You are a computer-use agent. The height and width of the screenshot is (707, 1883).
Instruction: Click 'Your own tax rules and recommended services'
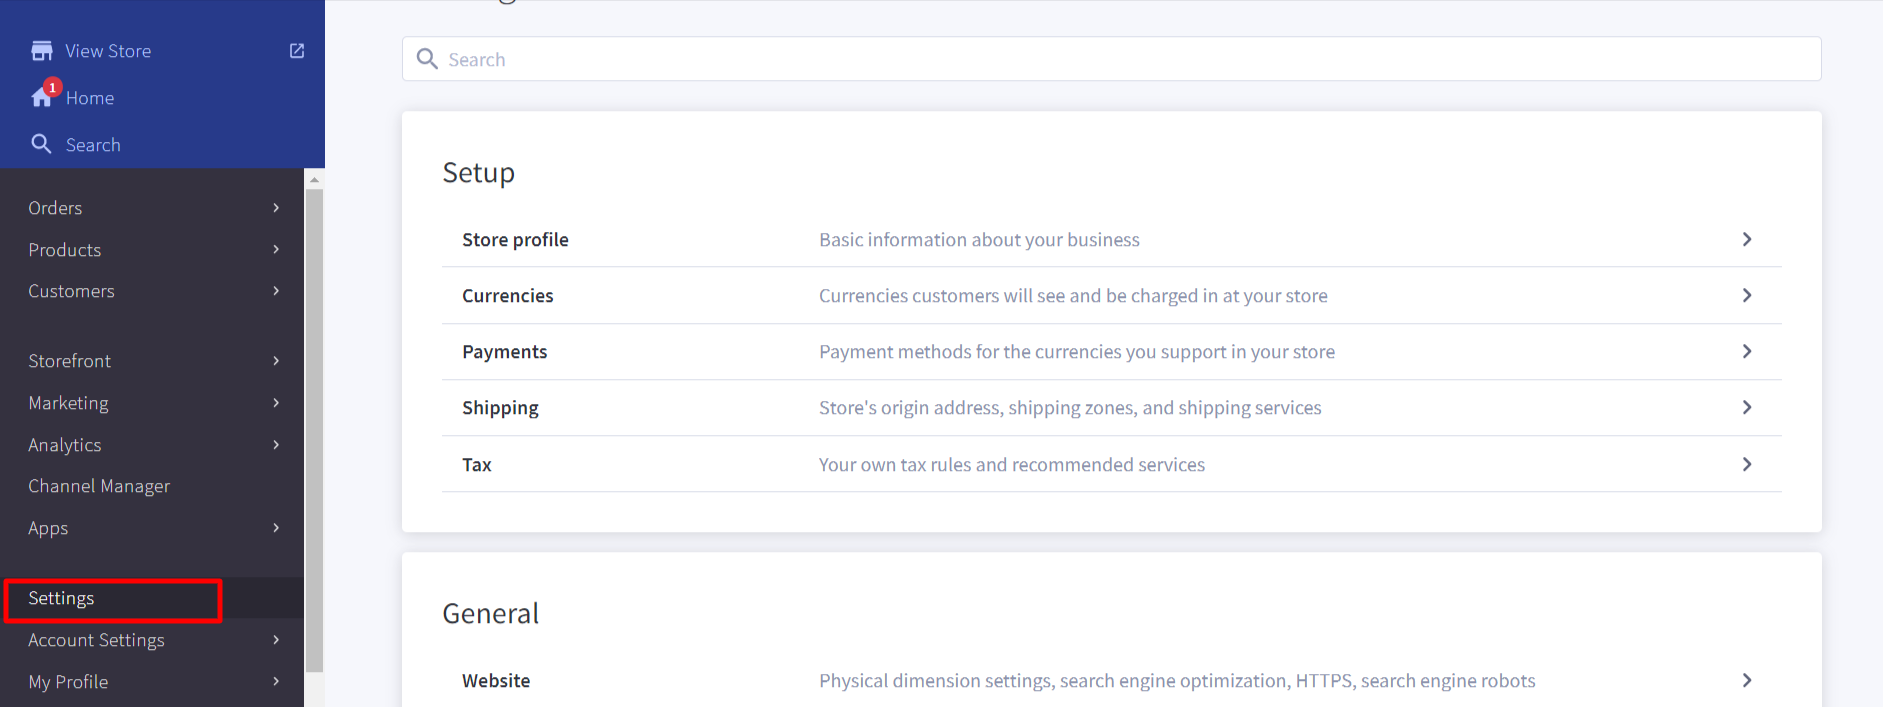tap(1012, 465)
